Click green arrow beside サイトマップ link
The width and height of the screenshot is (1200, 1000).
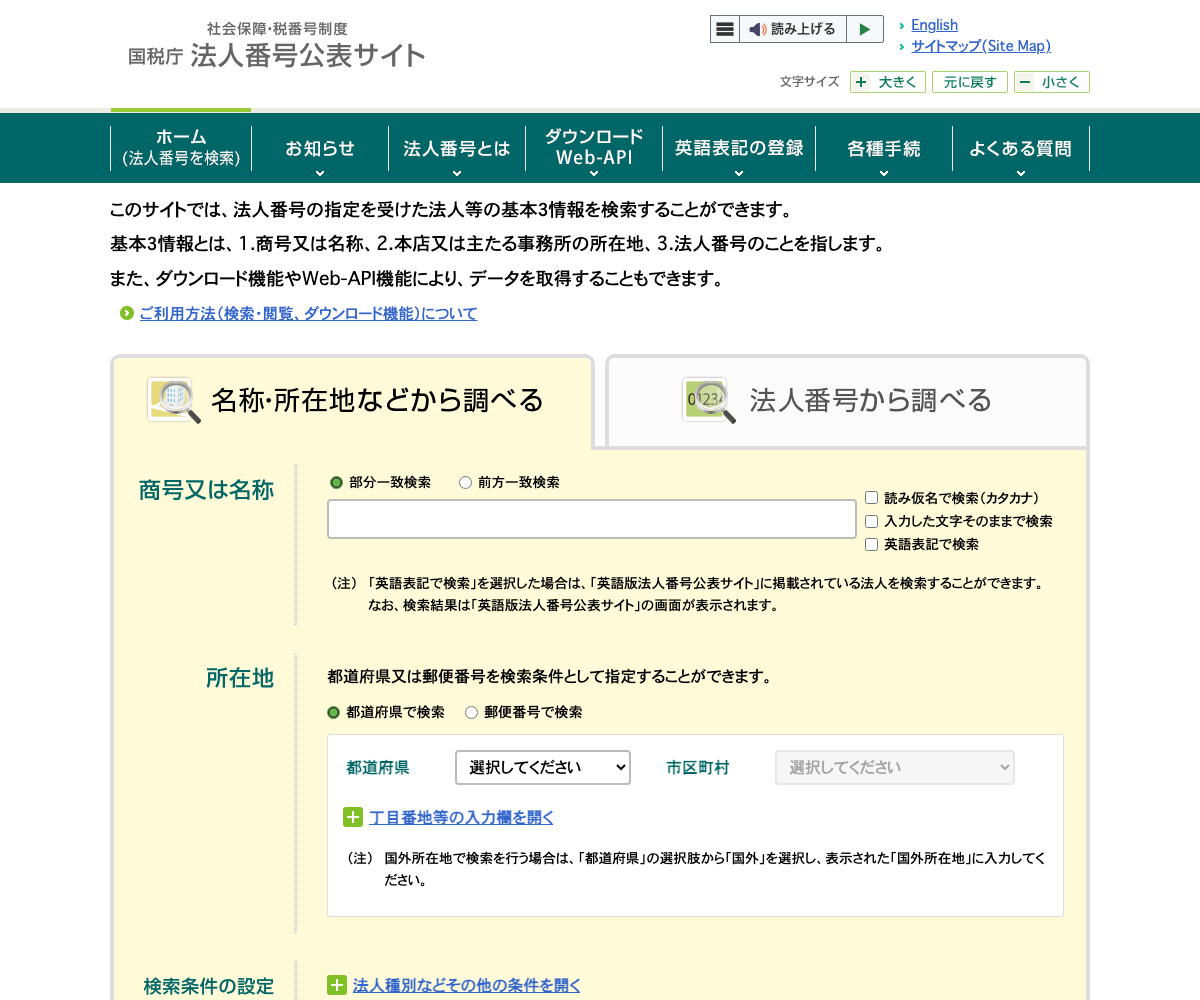902,46
